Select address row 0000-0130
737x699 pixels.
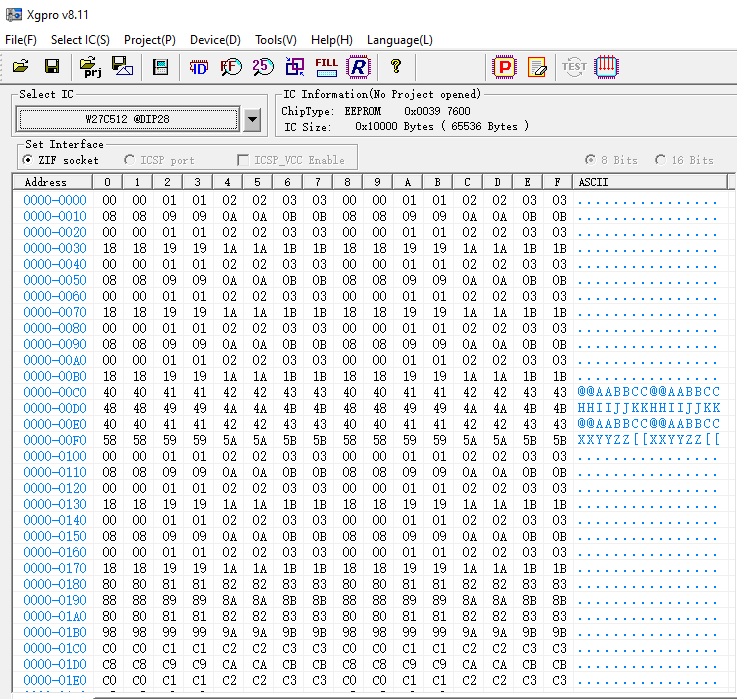[55, 504]
